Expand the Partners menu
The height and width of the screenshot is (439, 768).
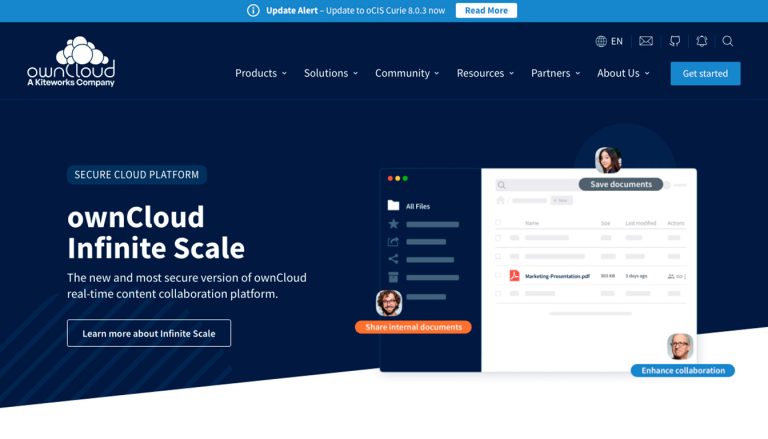(555, 73)
